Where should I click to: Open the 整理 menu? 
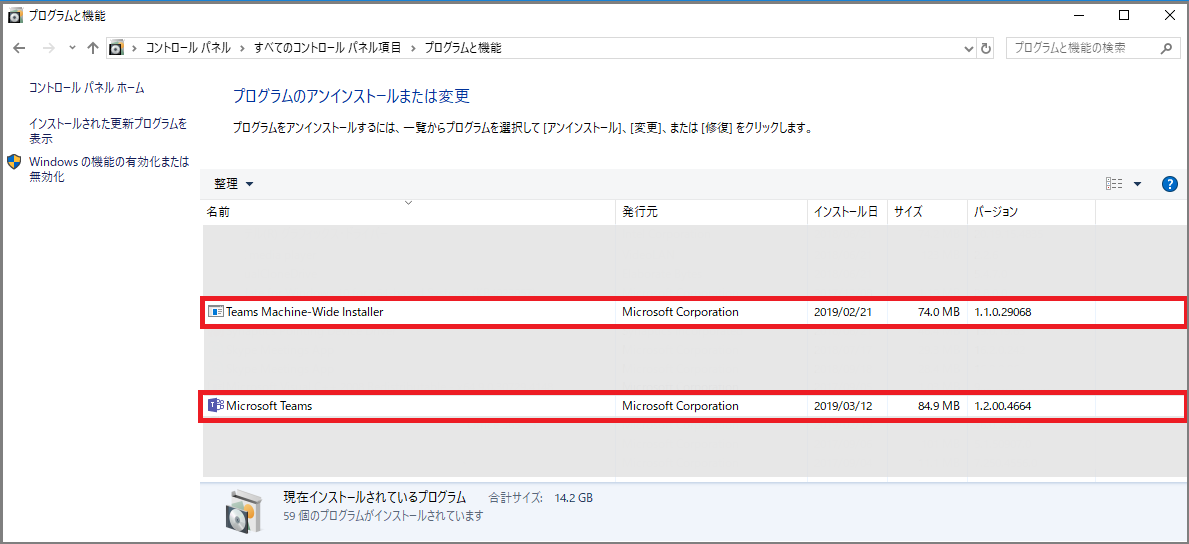[234, 184]
